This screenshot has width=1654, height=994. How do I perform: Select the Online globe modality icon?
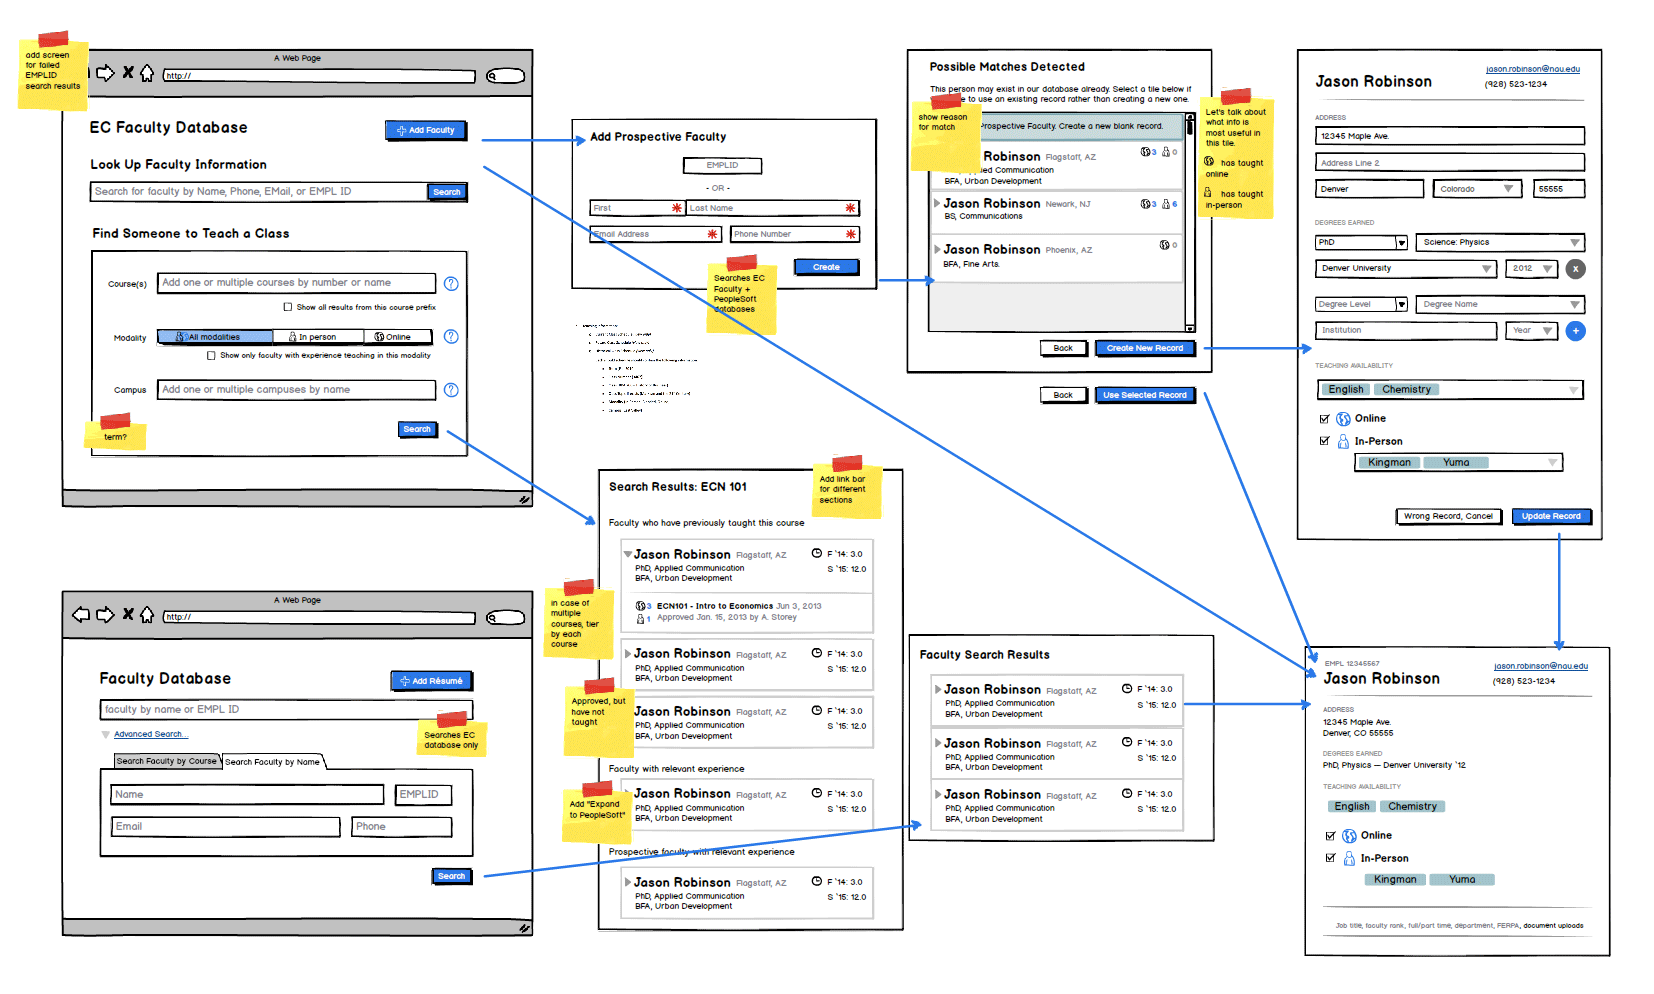[379, 337]
